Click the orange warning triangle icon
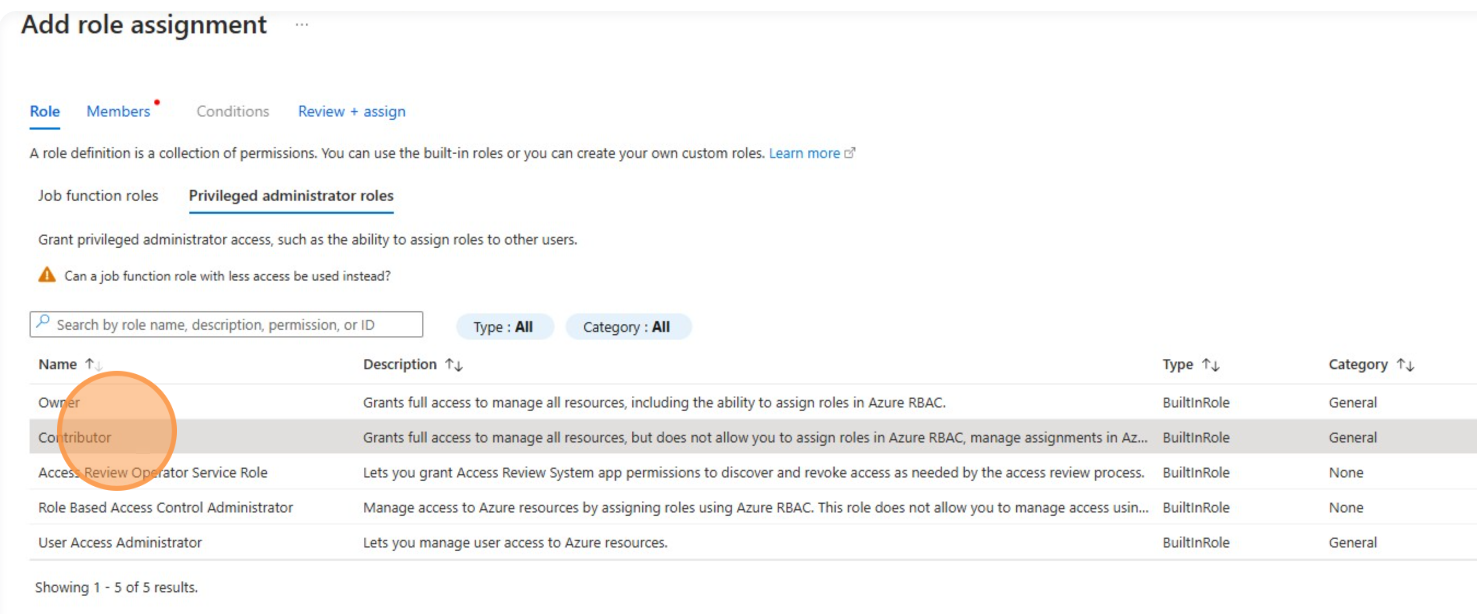The width and height of the screenshot is (1477, 614). (x=47, y=275)
